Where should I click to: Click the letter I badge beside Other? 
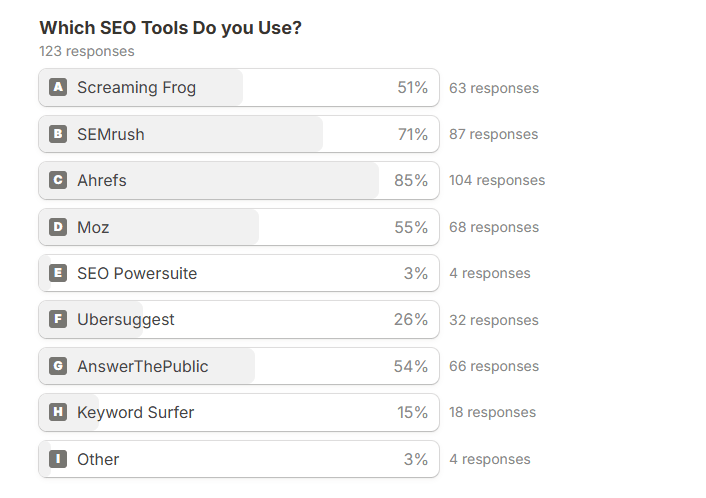pyautogui.click(x=58, y=459)
